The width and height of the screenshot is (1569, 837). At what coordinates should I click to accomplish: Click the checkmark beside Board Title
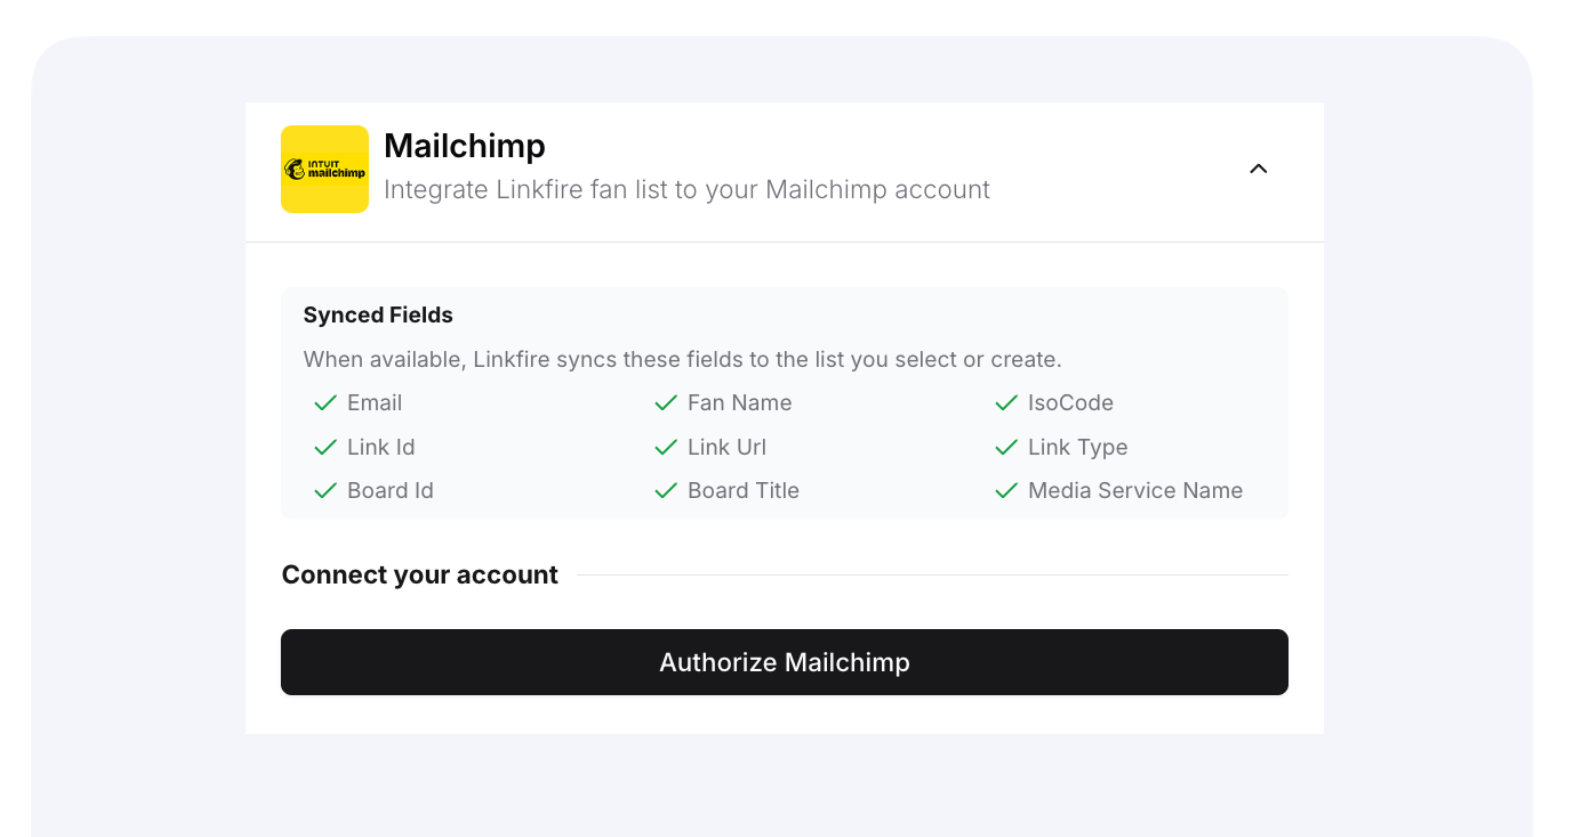[666, 491]
